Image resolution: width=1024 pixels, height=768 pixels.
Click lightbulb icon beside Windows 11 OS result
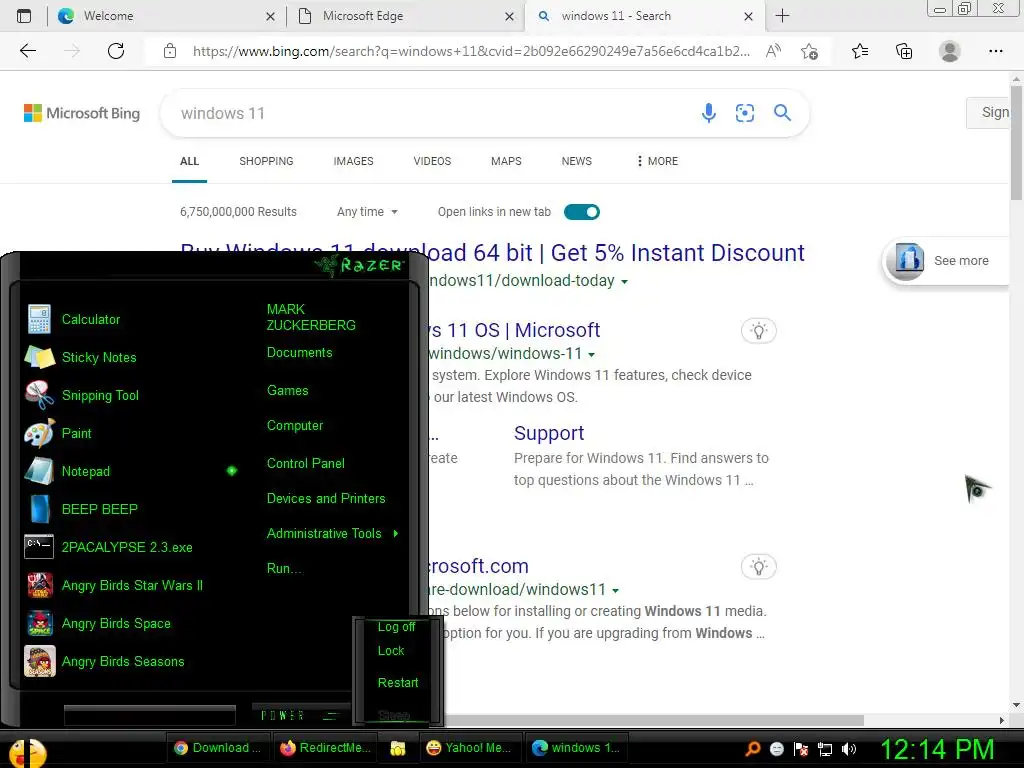pos(758,330)
